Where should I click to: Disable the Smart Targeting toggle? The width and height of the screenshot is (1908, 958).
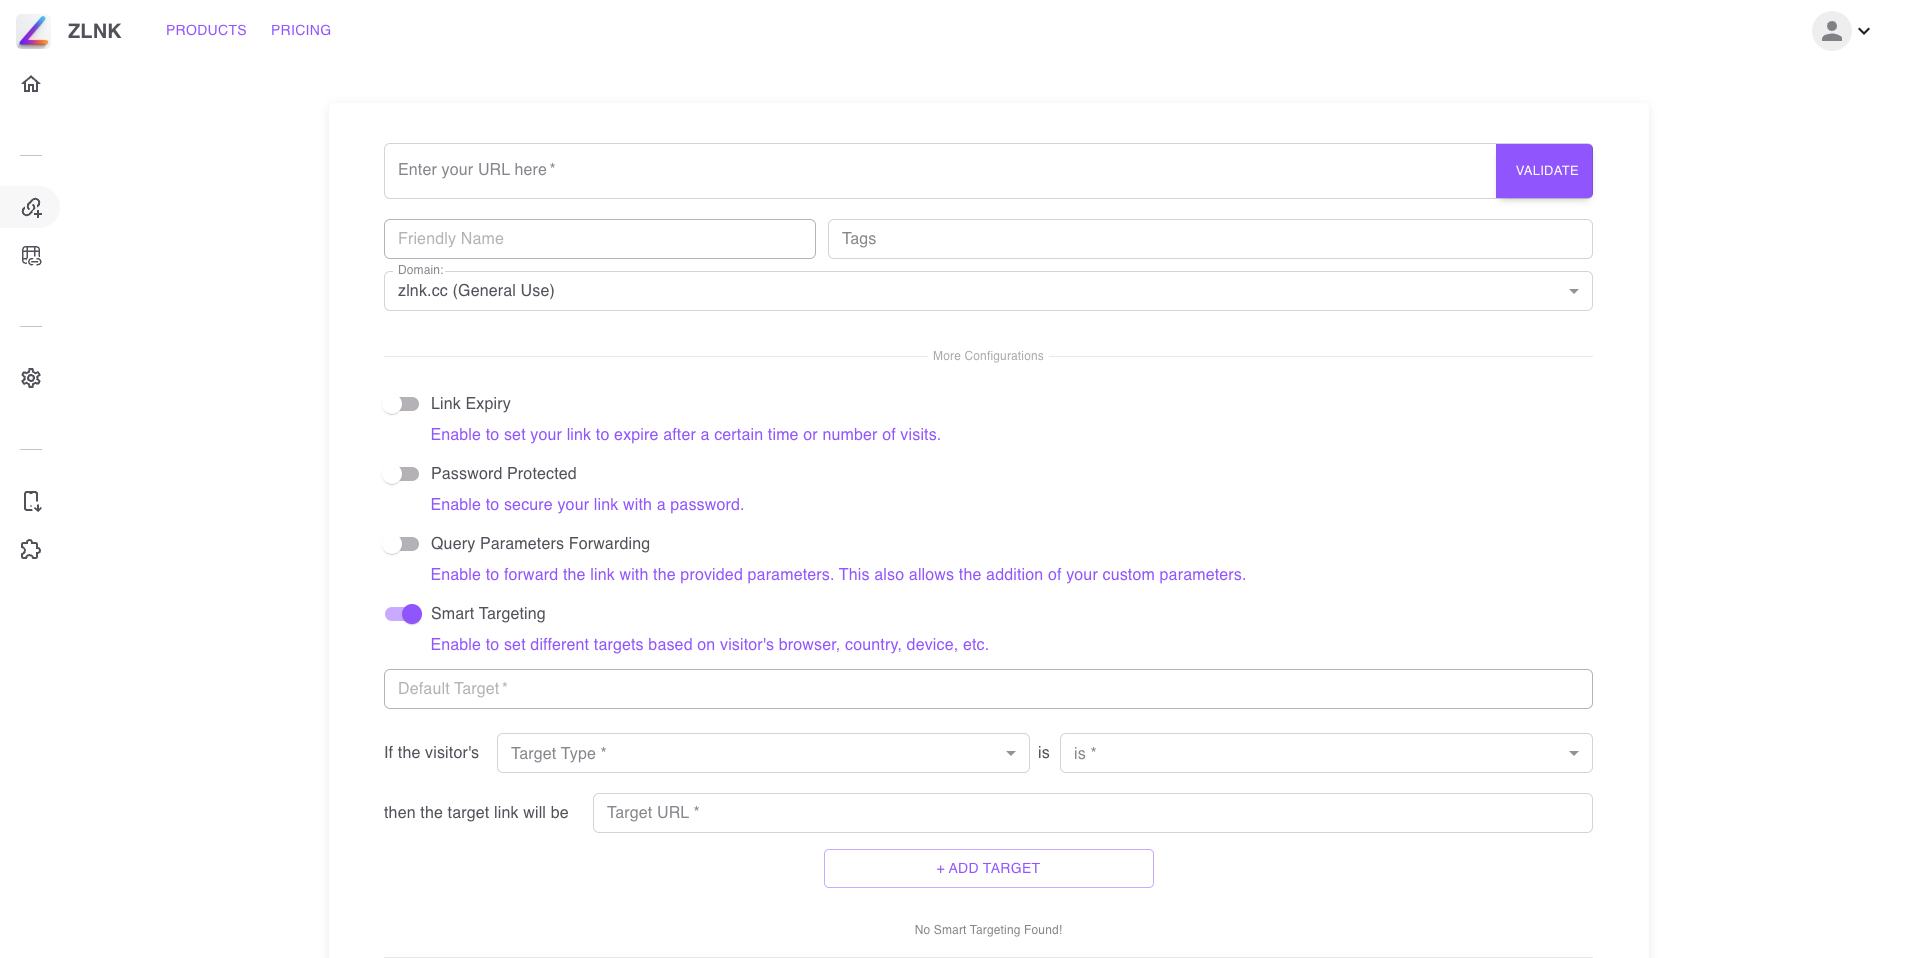click(403, 614)
